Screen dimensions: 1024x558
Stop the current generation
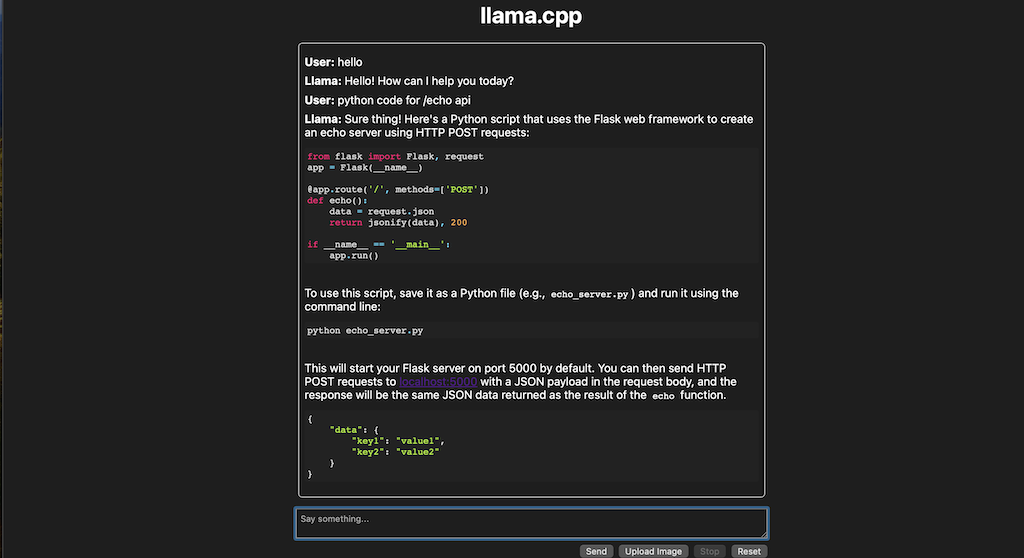tap(709, 551)
